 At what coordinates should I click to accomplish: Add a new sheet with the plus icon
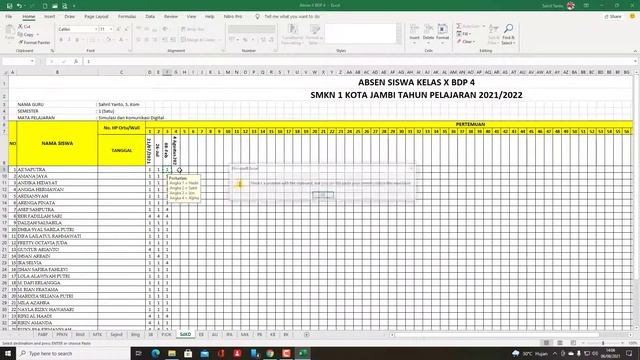click(307, 335)
